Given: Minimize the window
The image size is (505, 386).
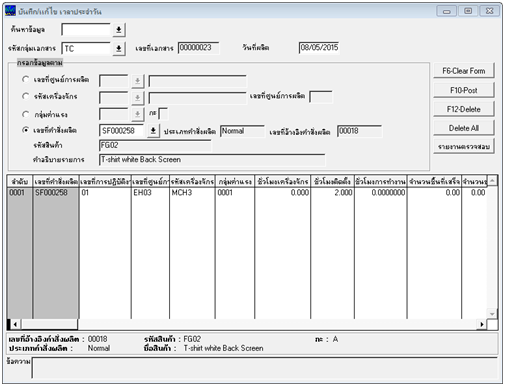Looking at the screenshot, I should (447, 11).
